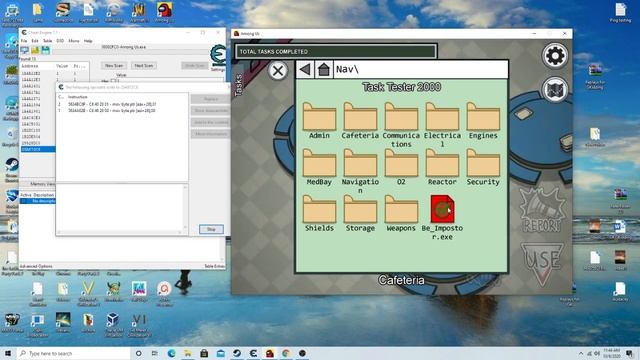
Task: Open the Shields folder
Action: (x=319, y=213)
